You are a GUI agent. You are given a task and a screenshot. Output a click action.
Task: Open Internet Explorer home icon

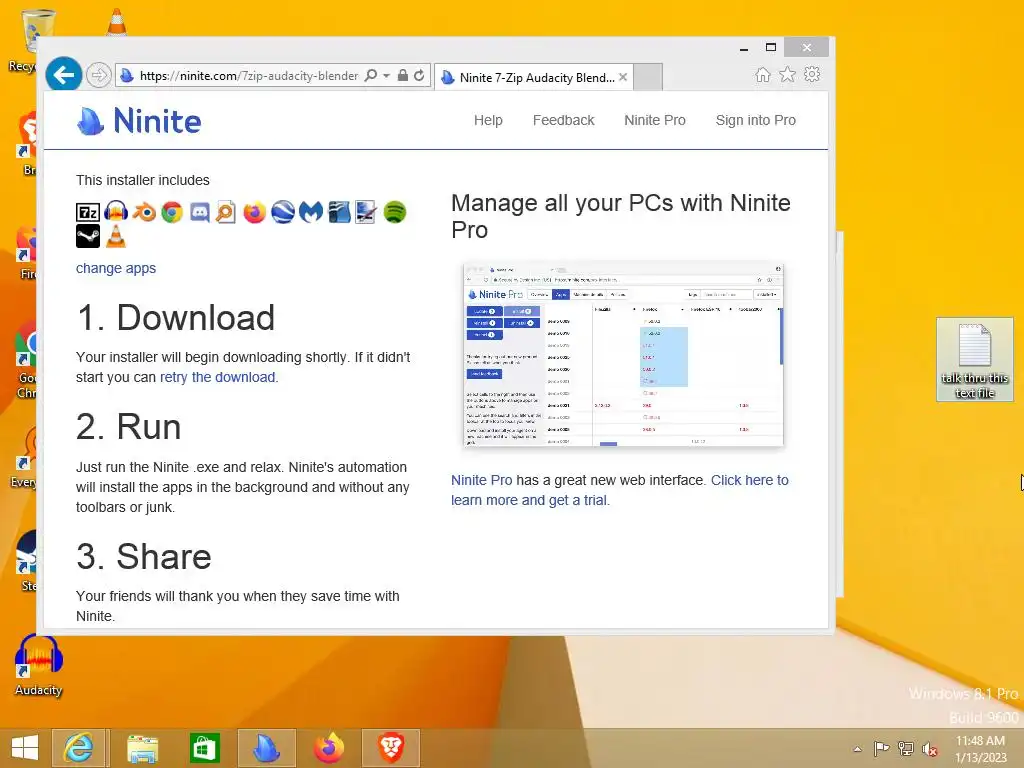click(x=762, y=74)
